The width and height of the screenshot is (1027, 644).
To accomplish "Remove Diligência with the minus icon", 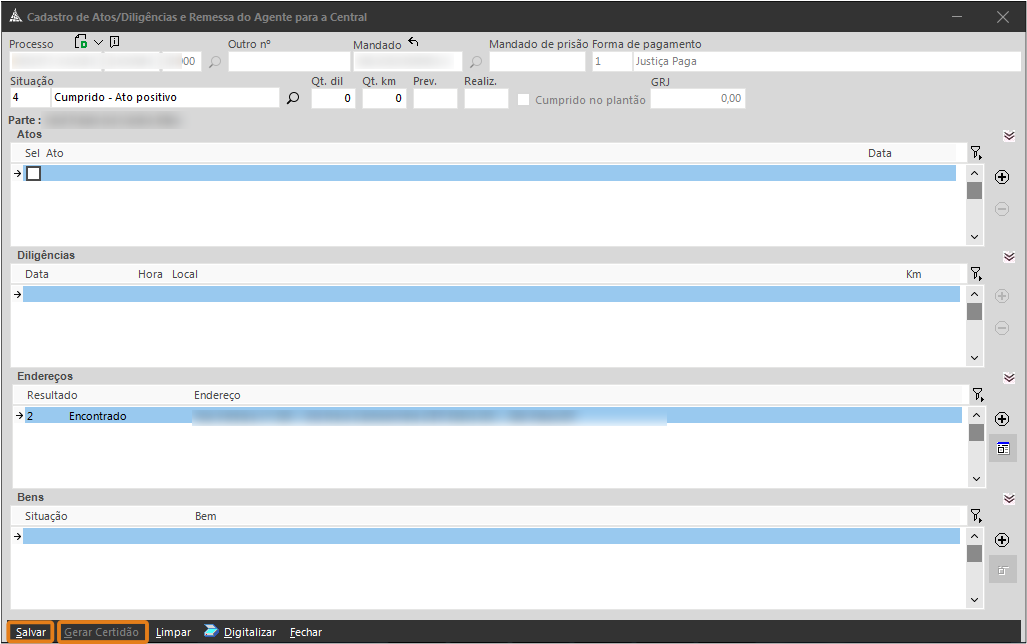I will click(1001, 328).
